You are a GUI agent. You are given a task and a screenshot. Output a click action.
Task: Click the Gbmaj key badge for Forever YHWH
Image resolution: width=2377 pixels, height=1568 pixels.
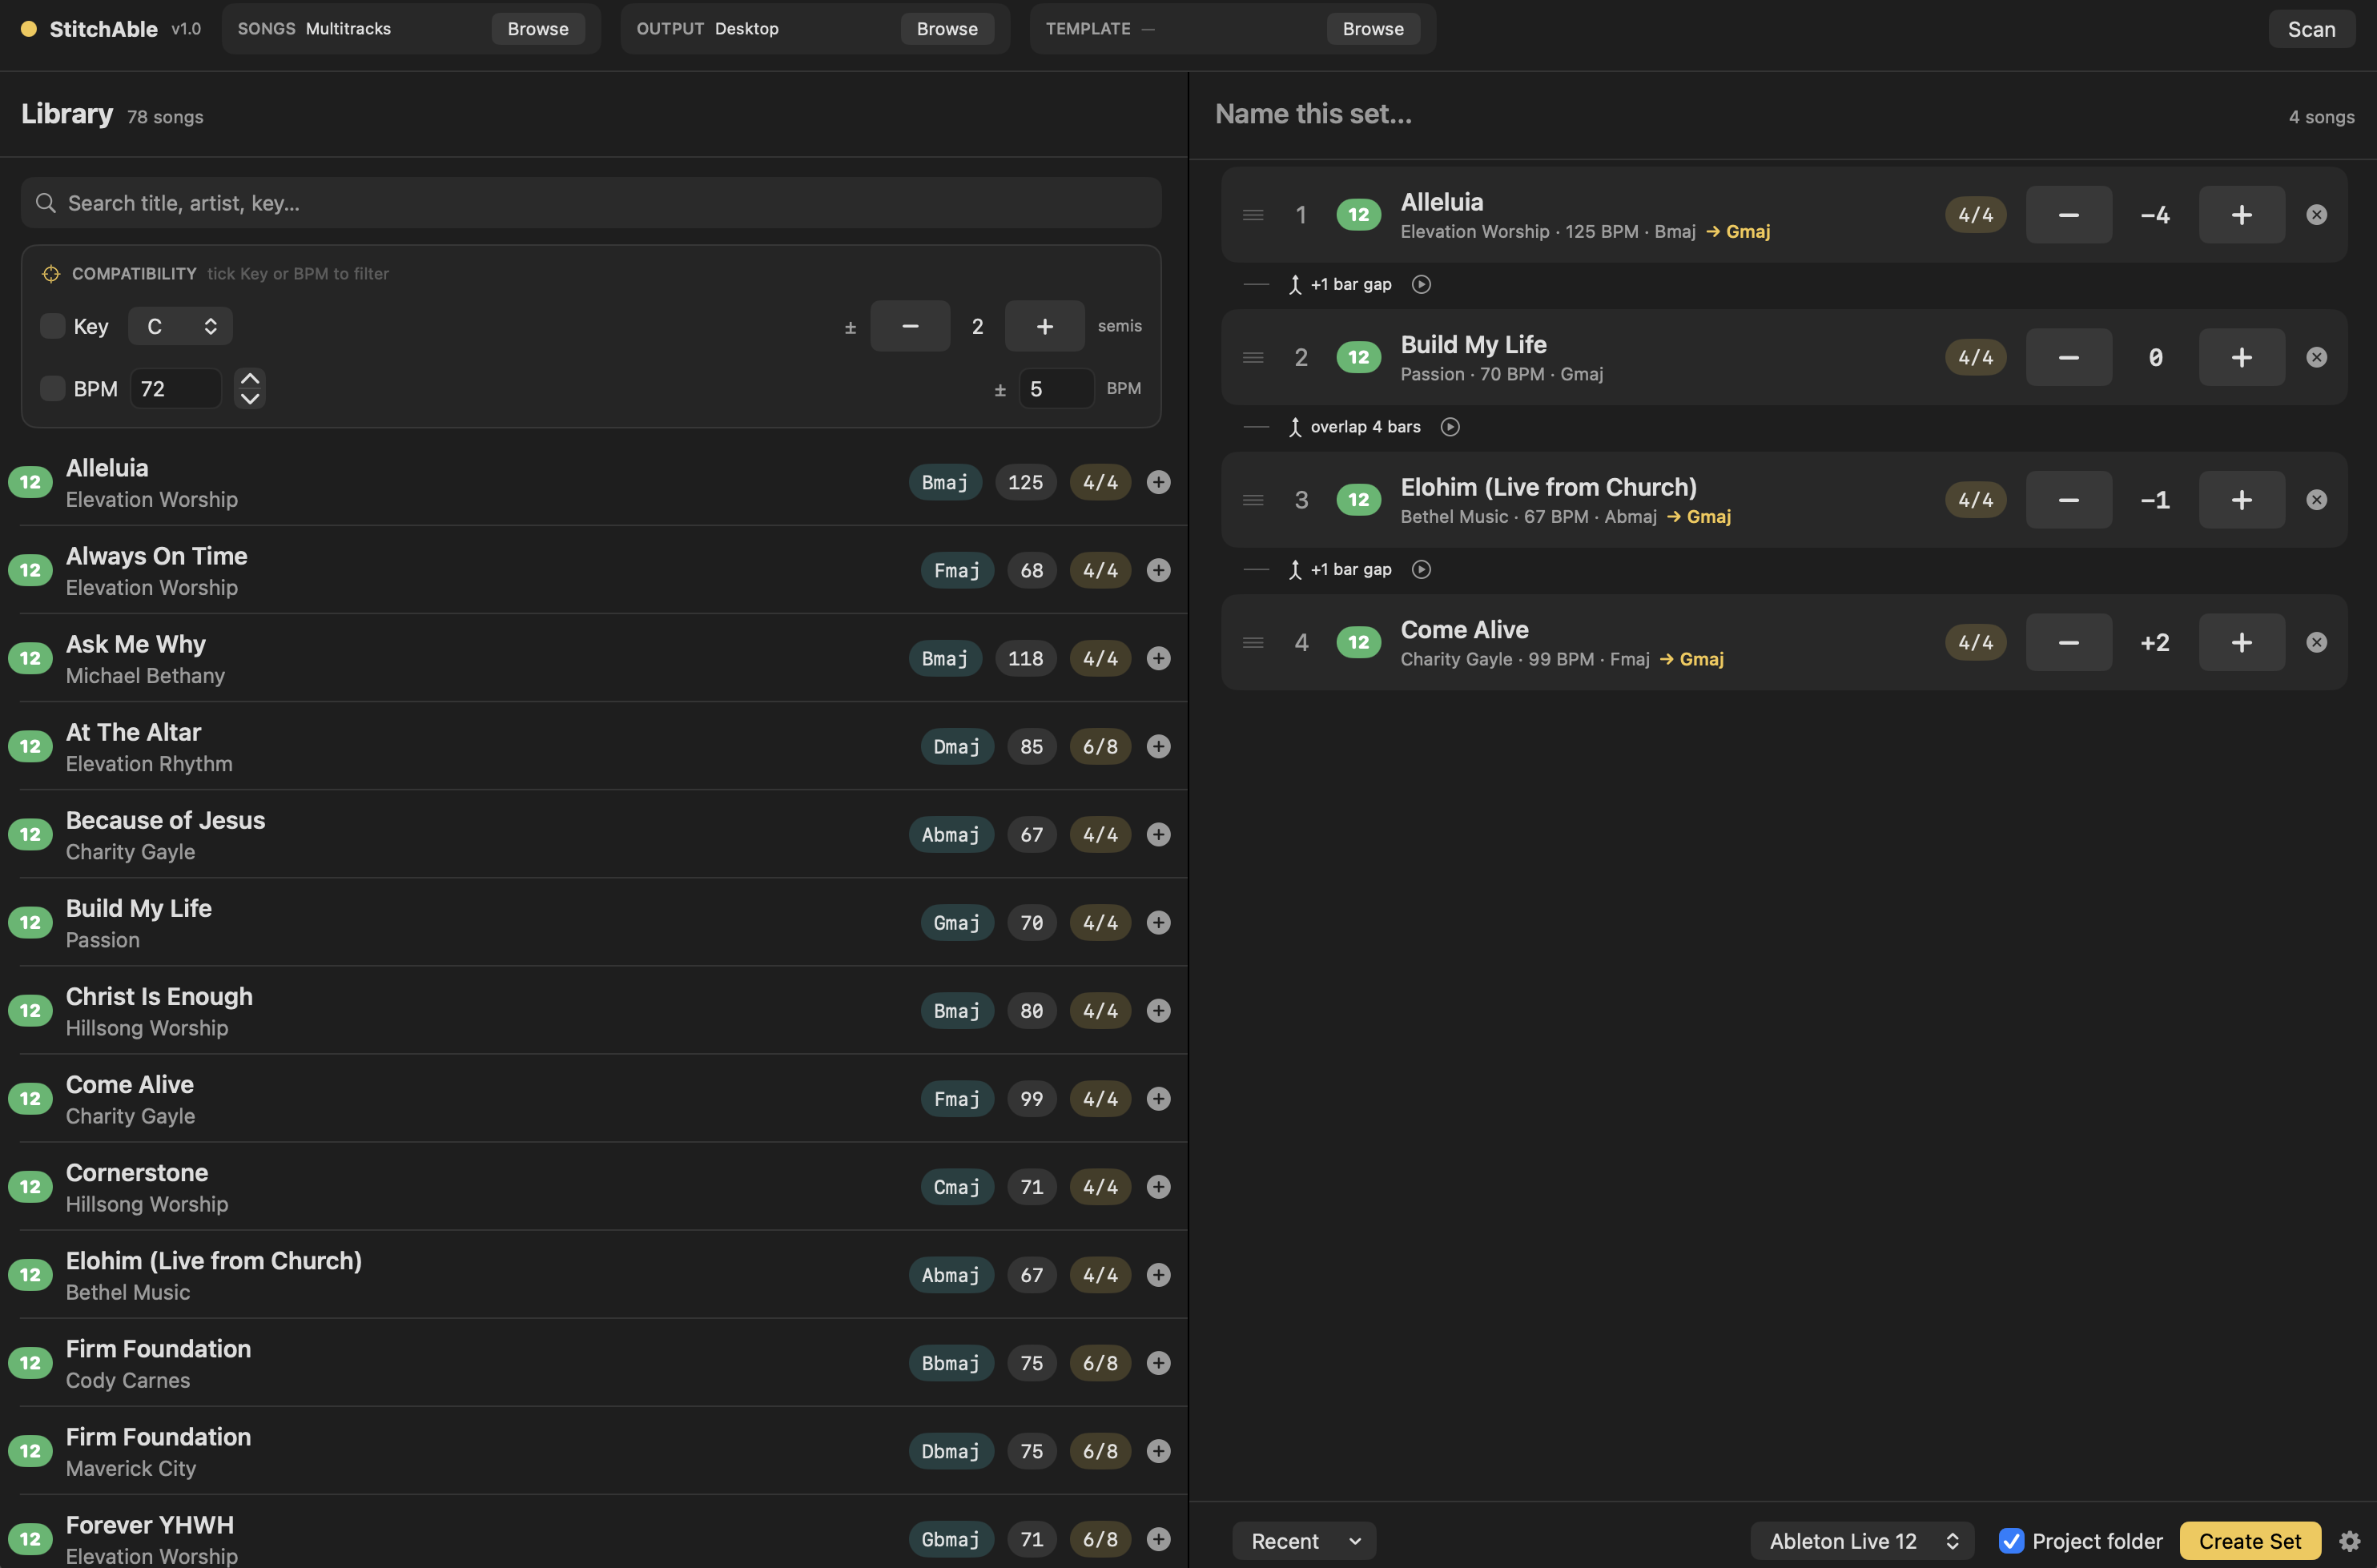click(950, 1538)
